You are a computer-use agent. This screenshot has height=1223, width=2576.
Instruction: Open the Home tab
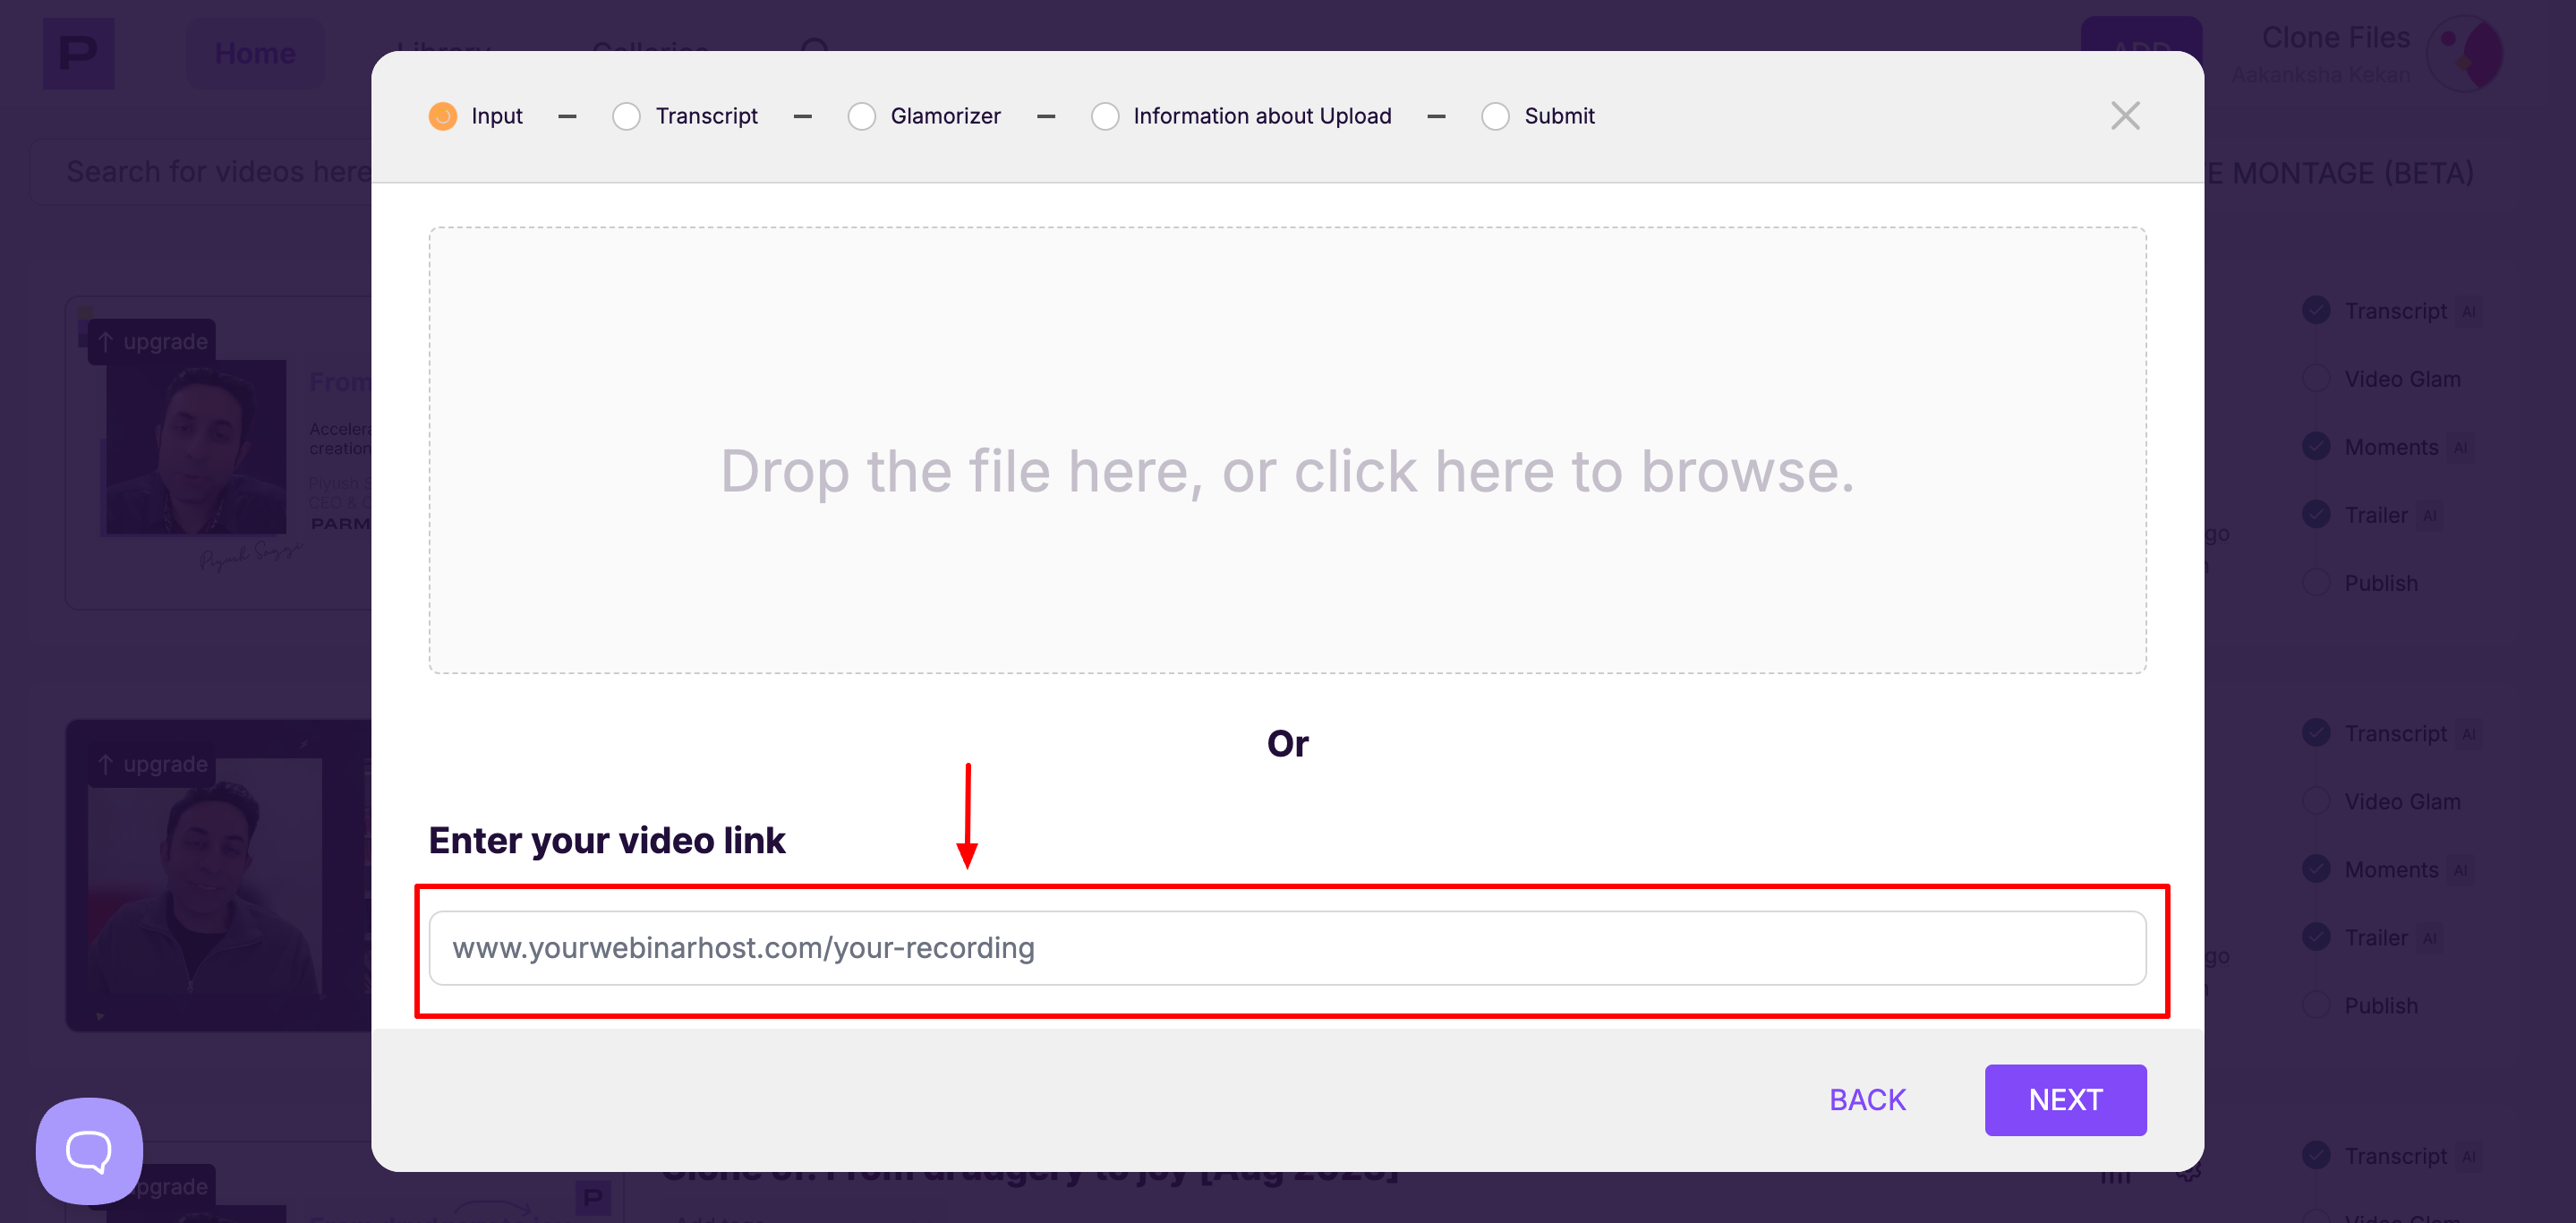point(255,53)
